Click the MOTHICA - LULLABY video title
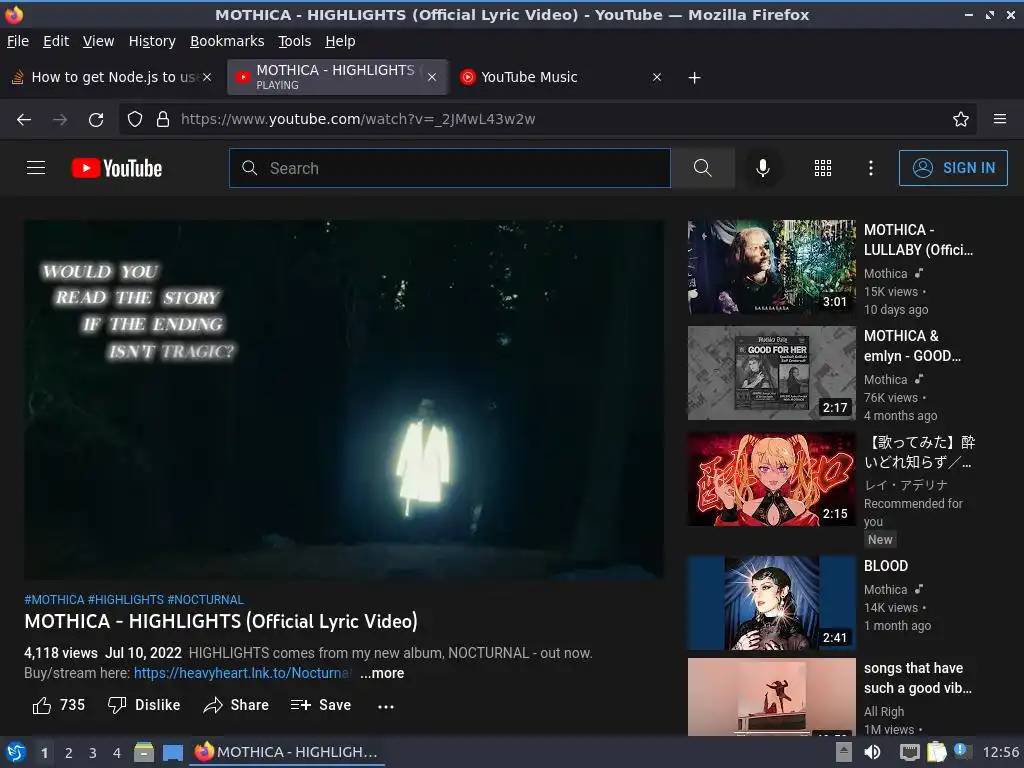1024x768 pixels. 918,240
